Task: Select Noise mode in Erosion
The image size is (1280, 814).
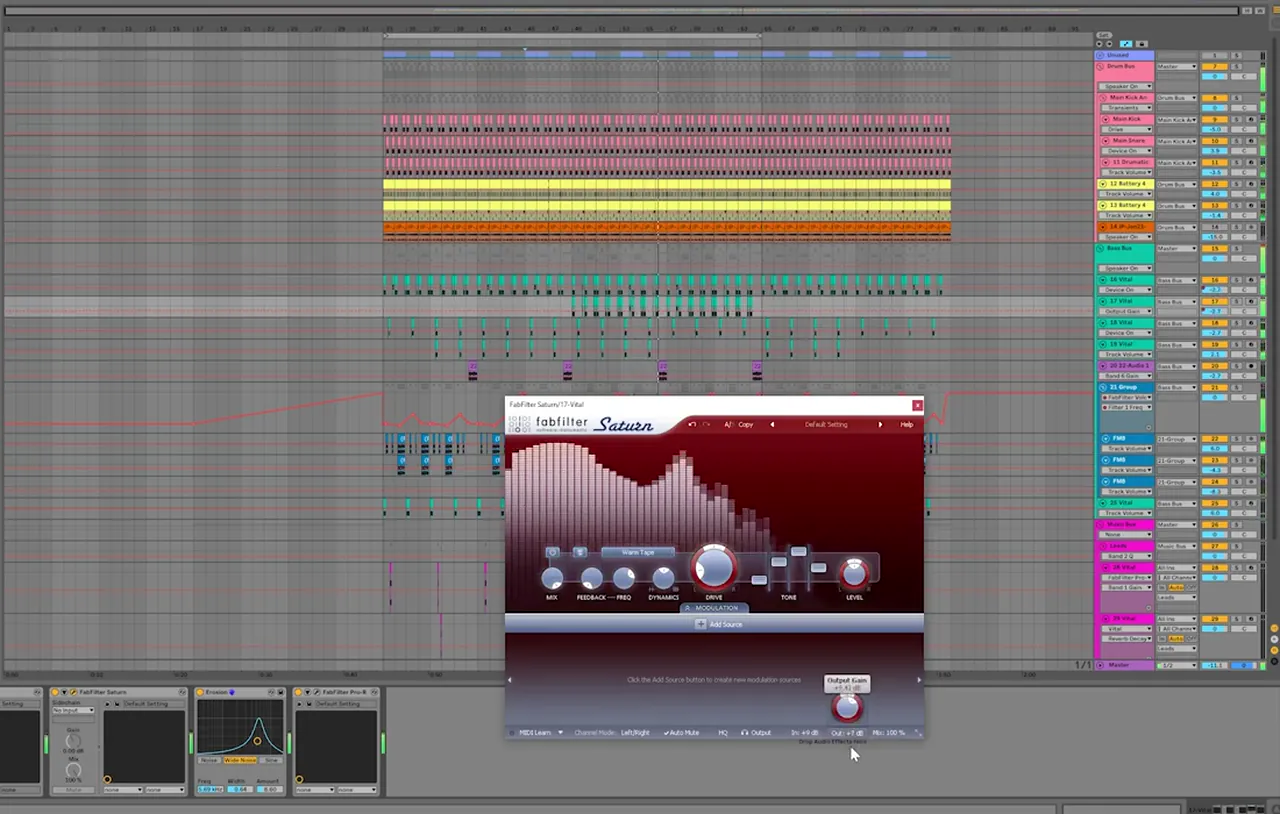Action: click(x=209, y=760)
